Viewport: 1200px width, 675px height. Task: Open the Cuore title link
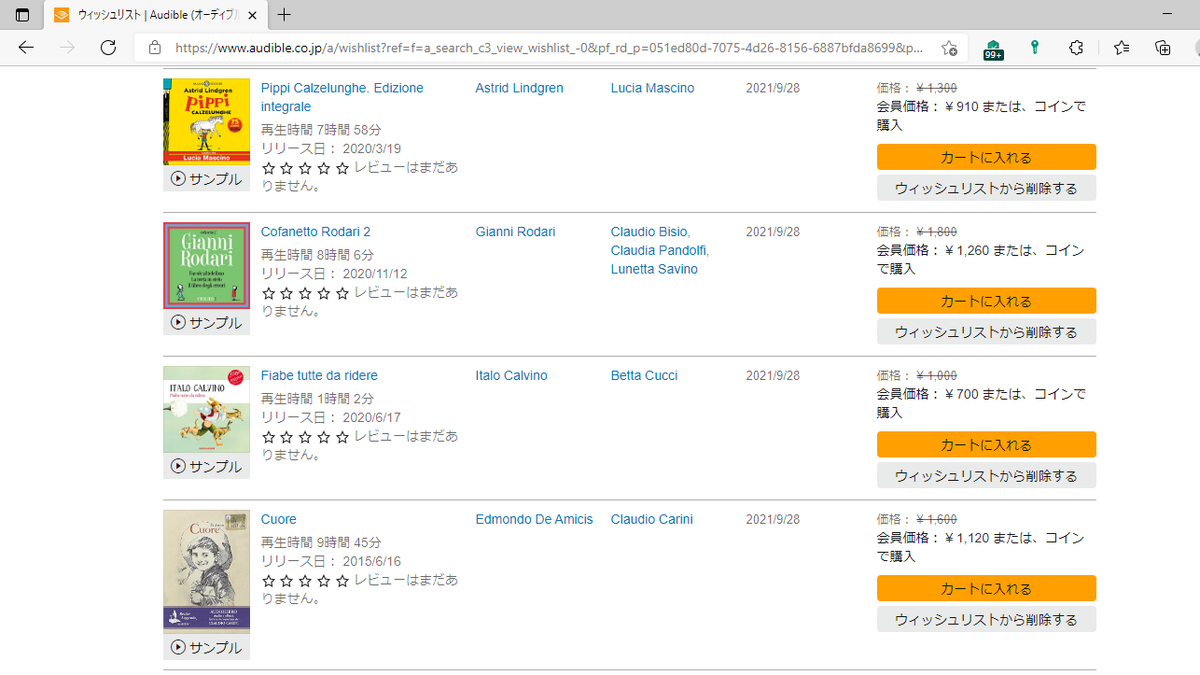click(x=279, y=519)
